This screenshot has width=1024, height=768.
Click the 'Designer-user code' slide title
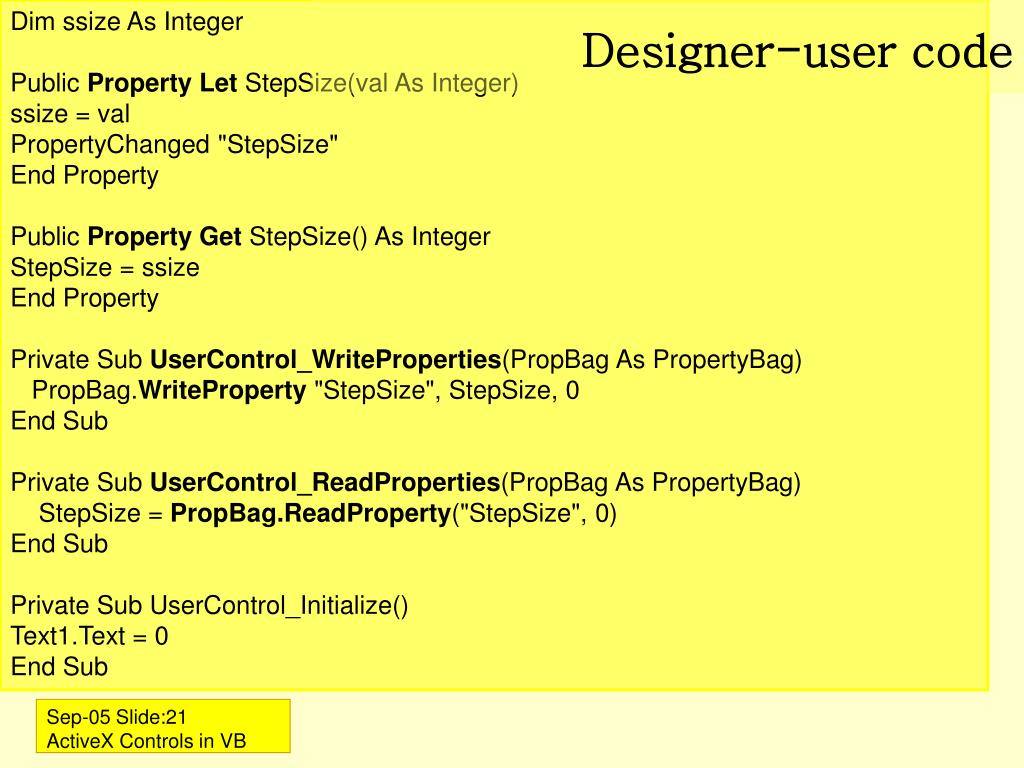(x=797, y=52)
